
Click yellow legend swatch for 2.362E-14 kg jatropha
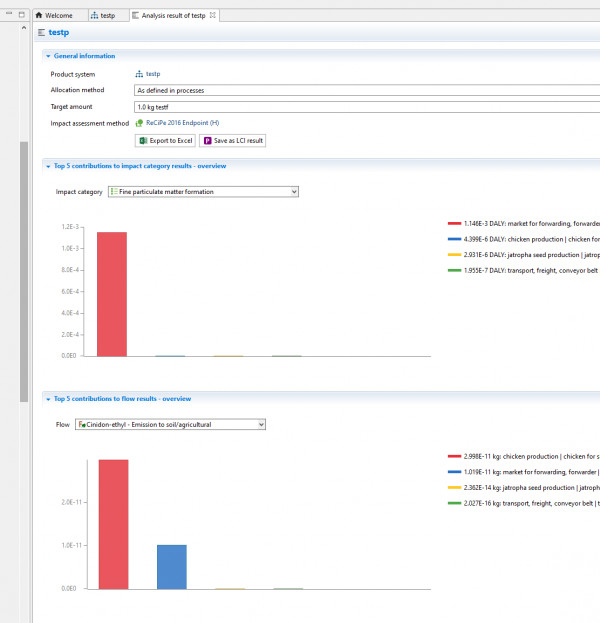tap(454, 488)
